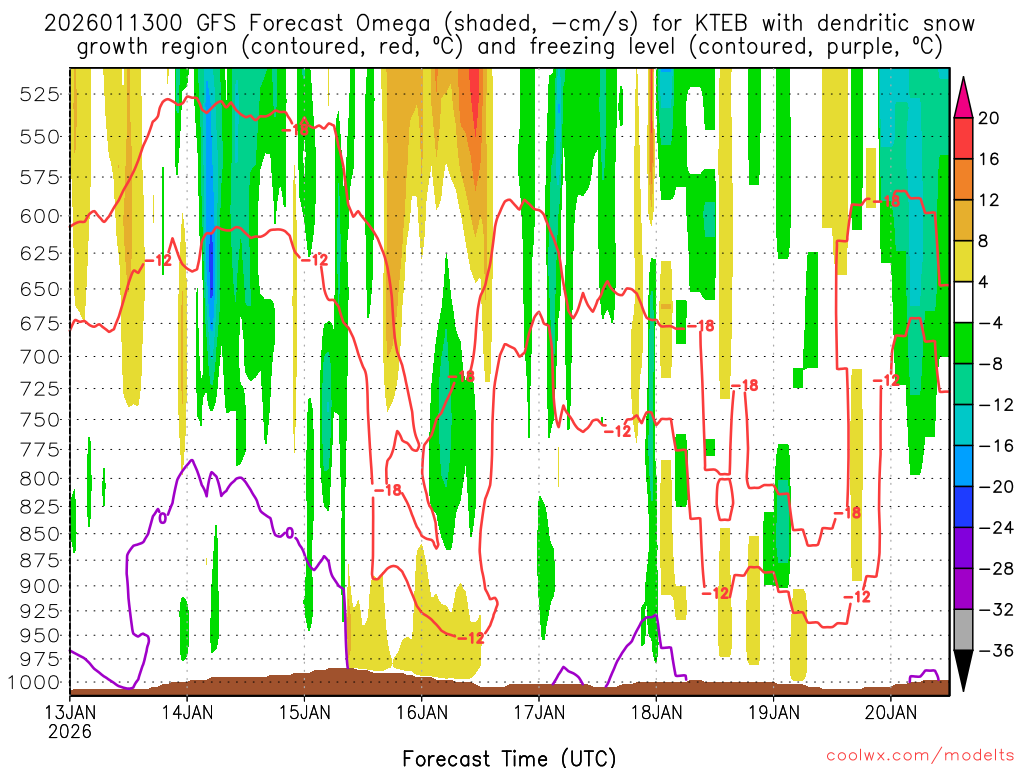Click the coolwx.com/modelts link
The image size is (1024, 768).
point(920,756)
